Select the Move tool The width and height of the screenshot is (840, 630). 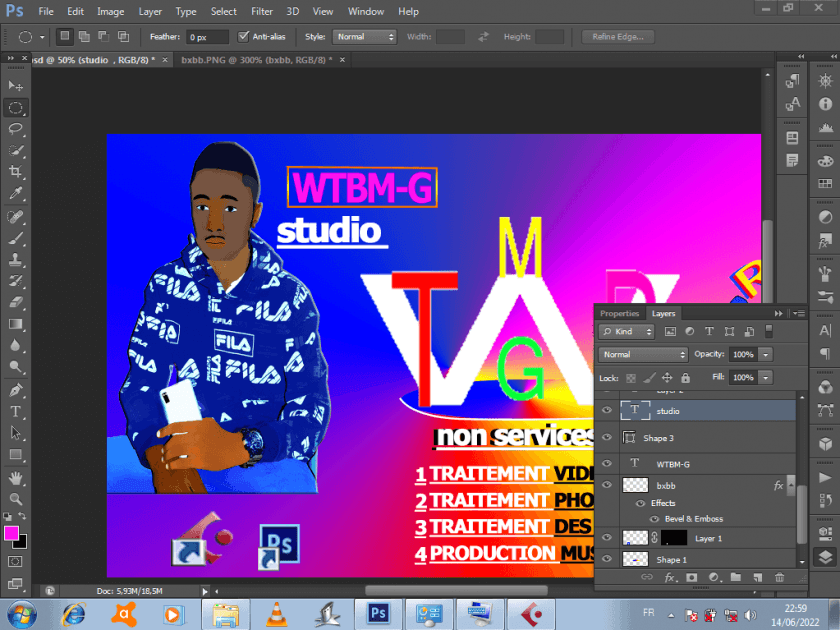click(16, 86)
